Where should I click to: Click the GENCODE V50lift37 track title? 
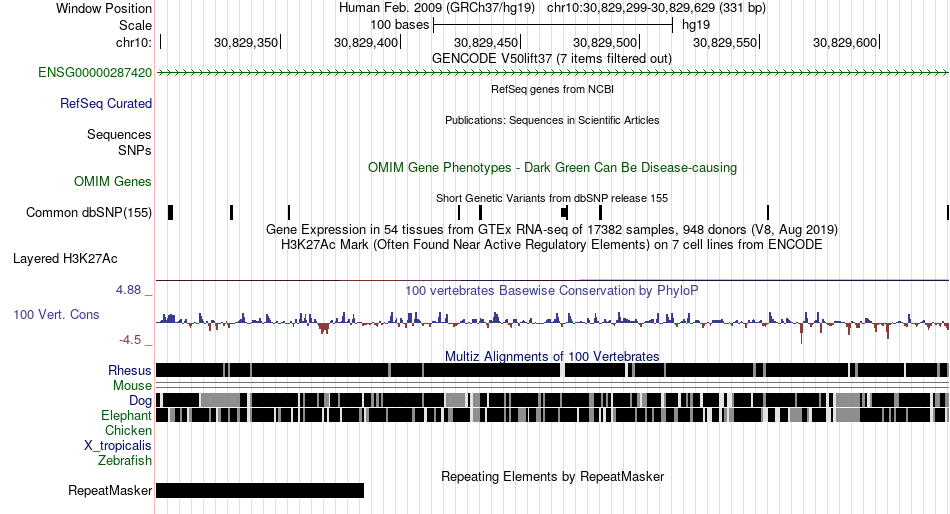[x=552, y=59]
